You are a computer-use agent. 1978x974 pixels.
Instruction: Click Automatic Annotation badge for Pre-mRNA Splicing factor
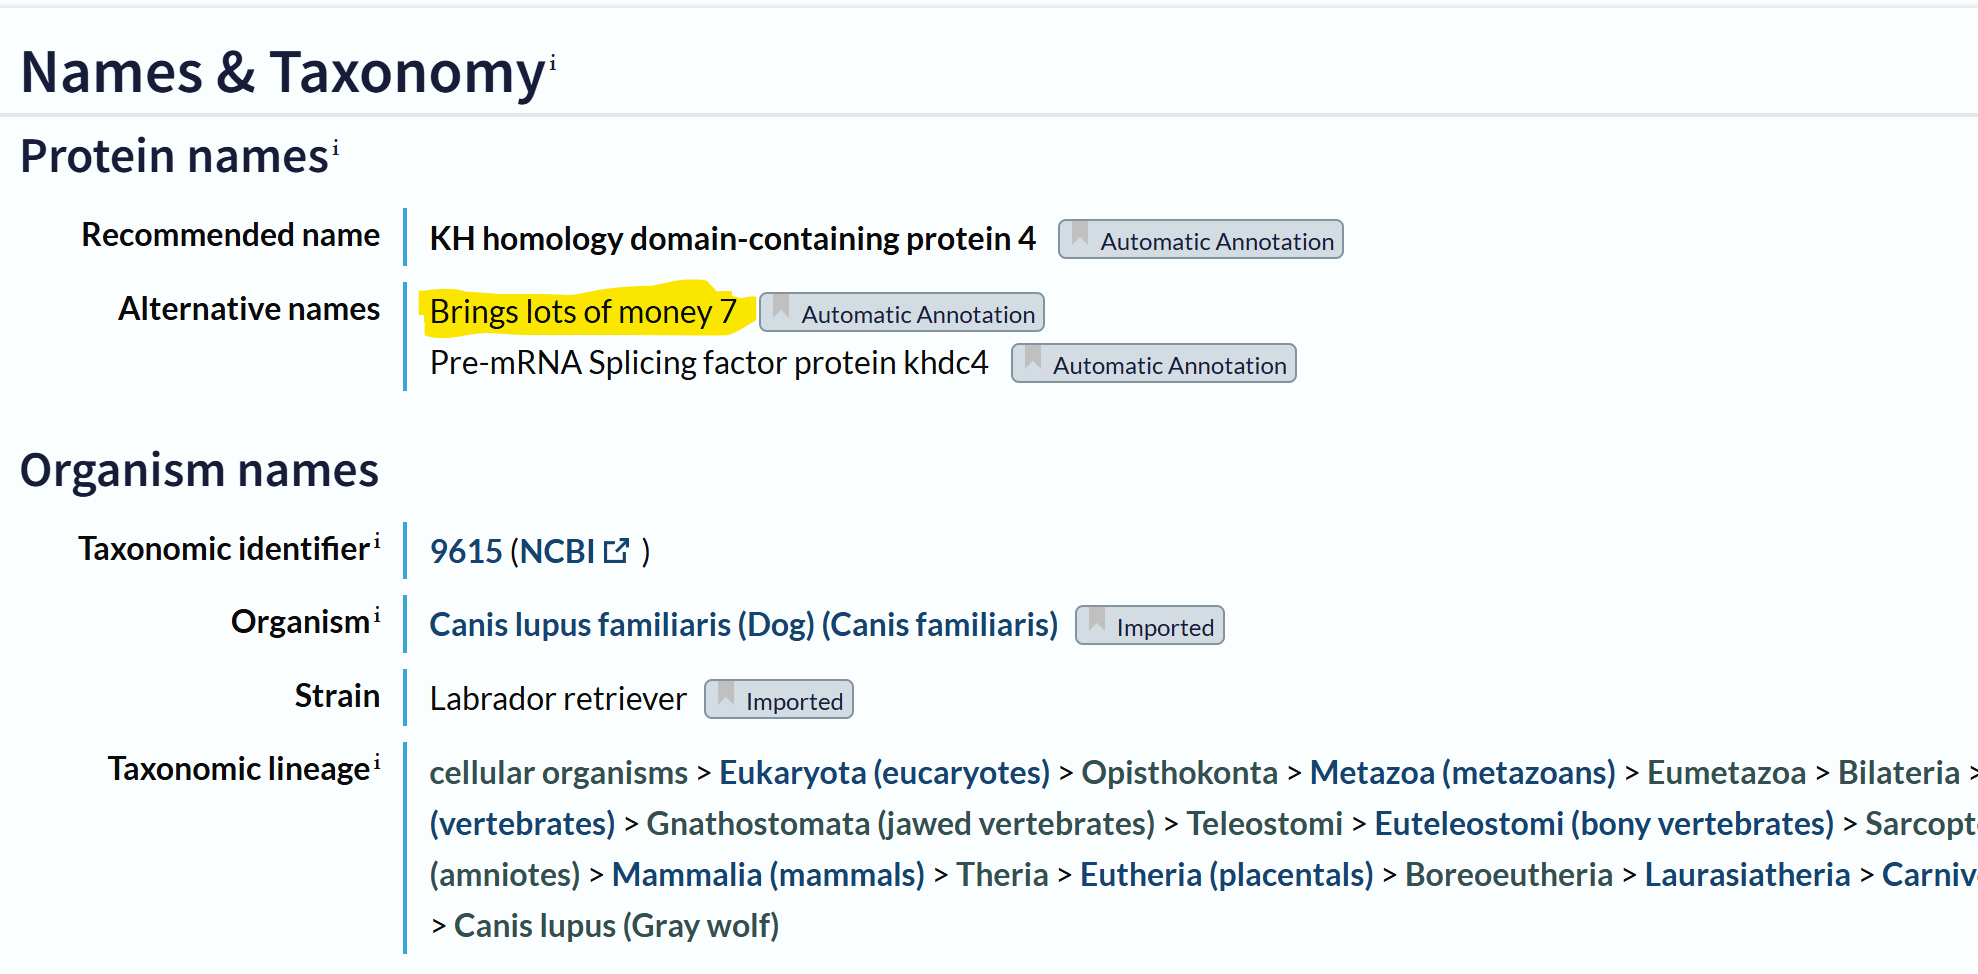pos(1153,364)
